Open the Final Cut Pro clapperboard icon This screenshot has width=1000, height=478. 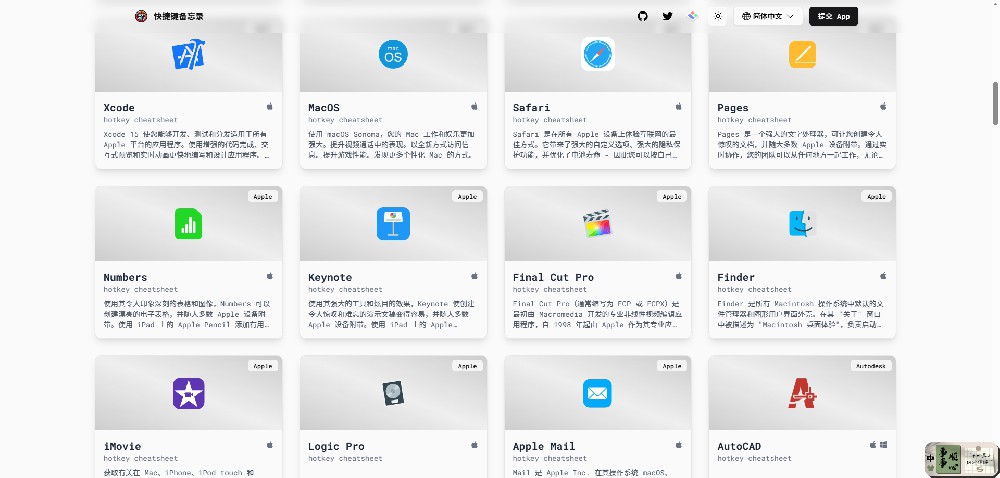point(598,224)
